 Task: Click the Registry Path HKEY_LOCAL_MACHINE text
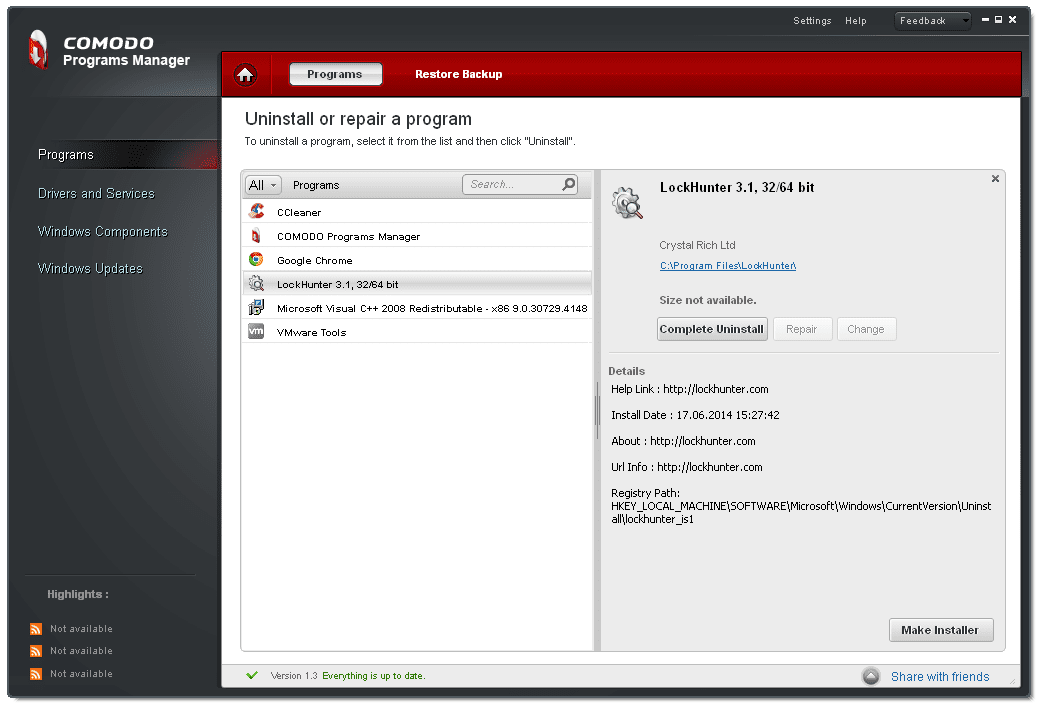pyautogui.click(x=801, y=505)
